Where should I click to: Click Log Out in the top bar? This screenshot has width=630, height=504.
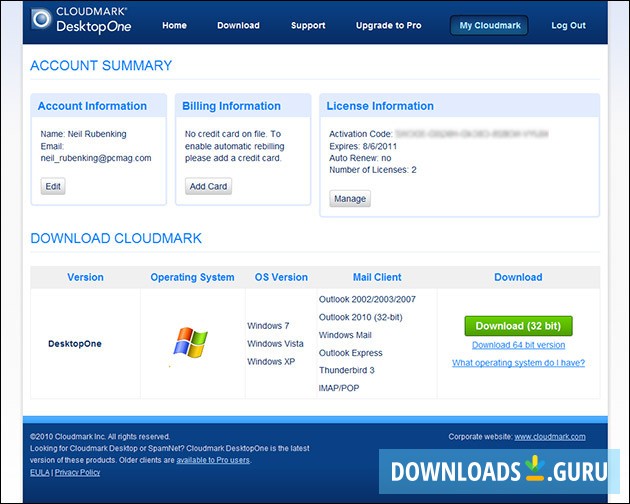[568, 25]
